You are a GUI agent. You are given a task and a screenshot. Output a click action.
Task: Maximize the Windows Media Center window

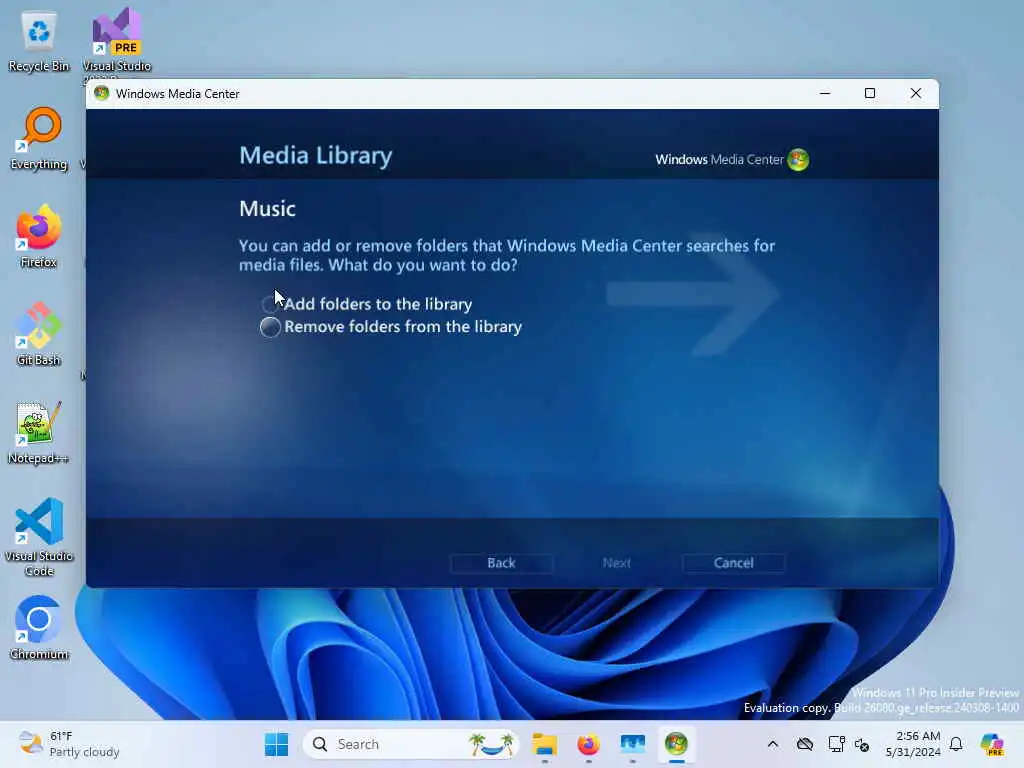coord(870,93)
